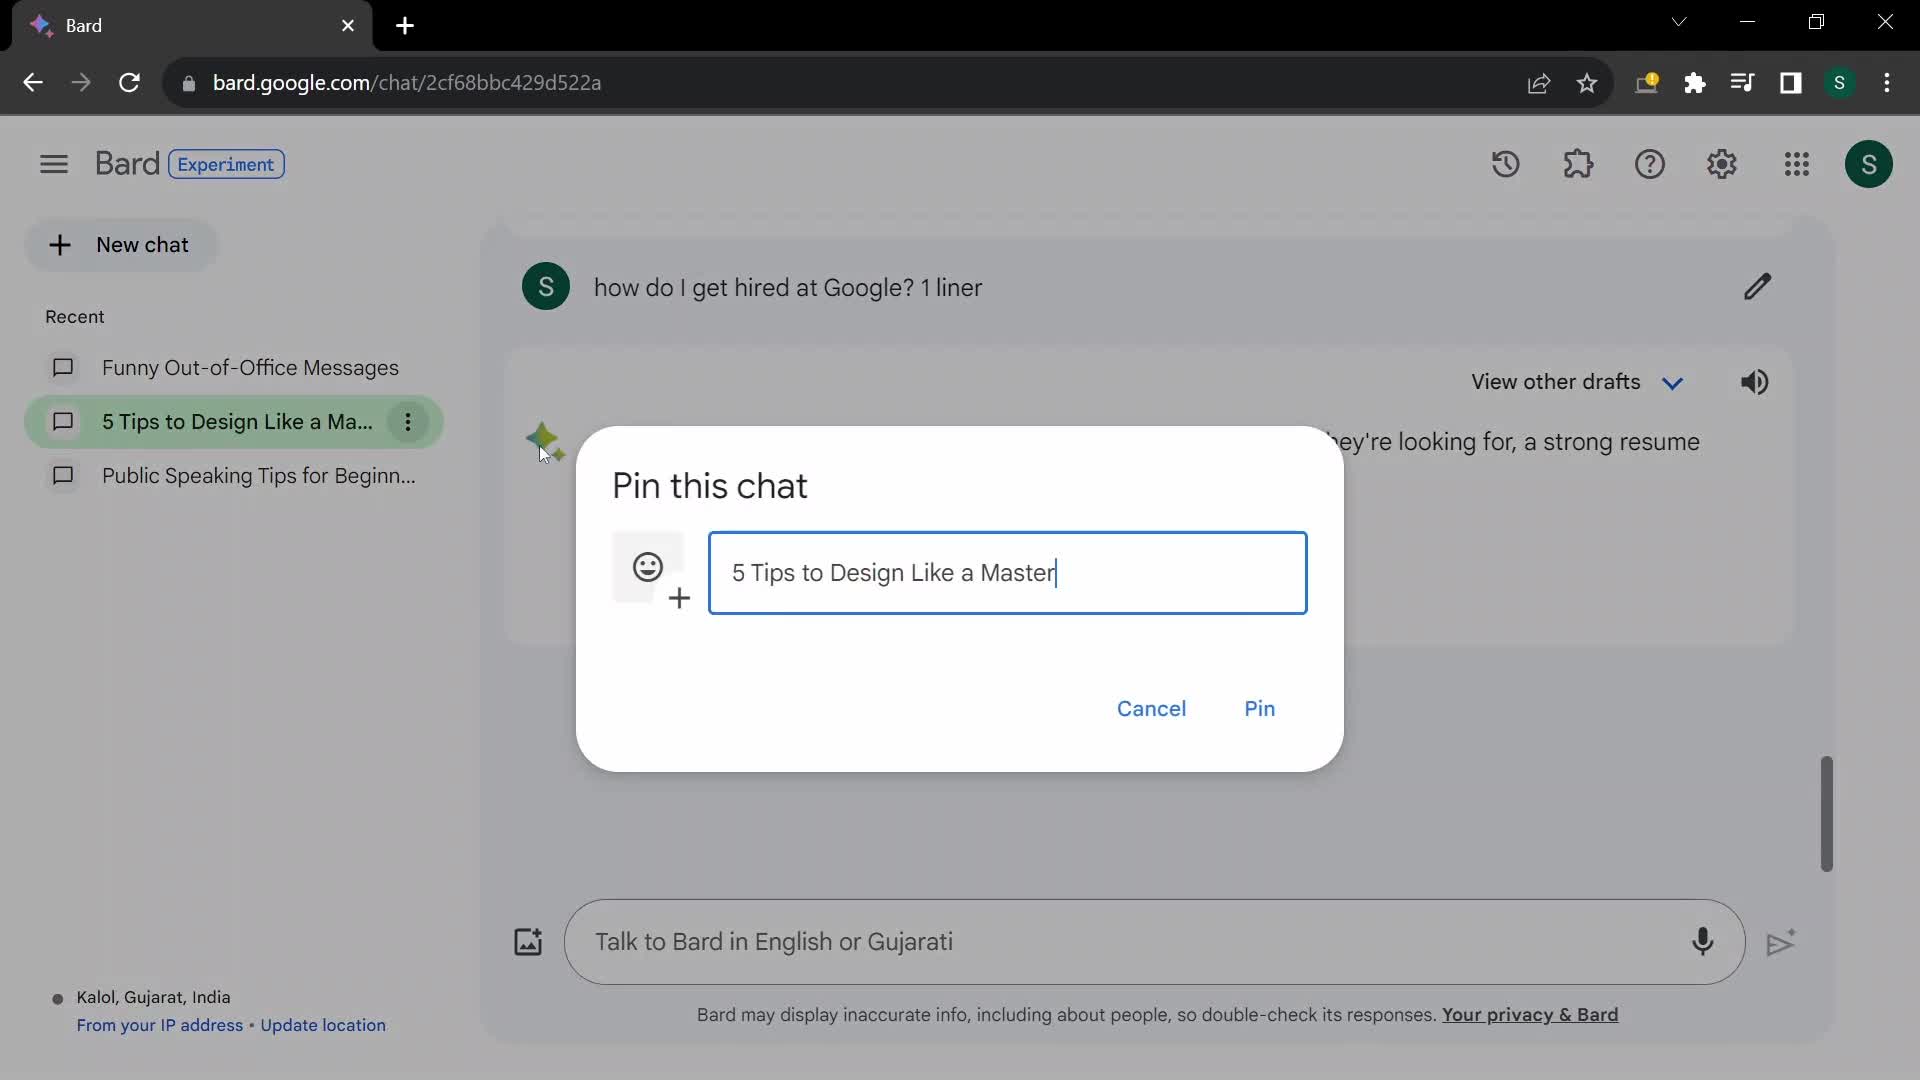Click the help question mark icon
The width and height of the screenshot is (1920, 1080).
[1650, 162]
